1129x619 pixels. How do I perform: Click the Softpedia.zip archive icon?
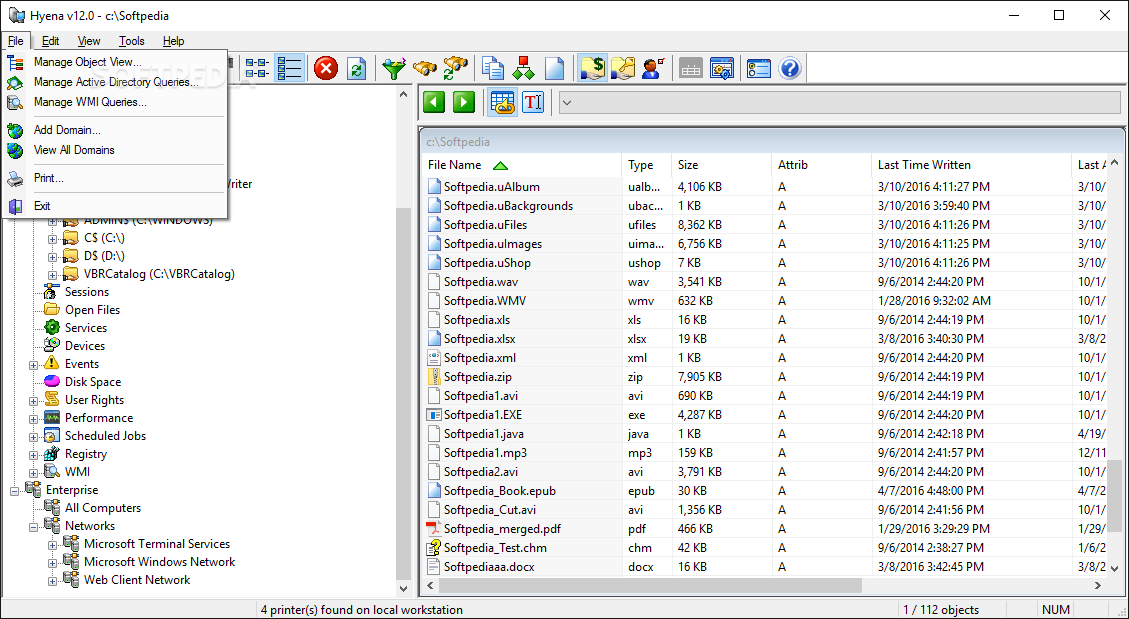(x=433, y=376)
